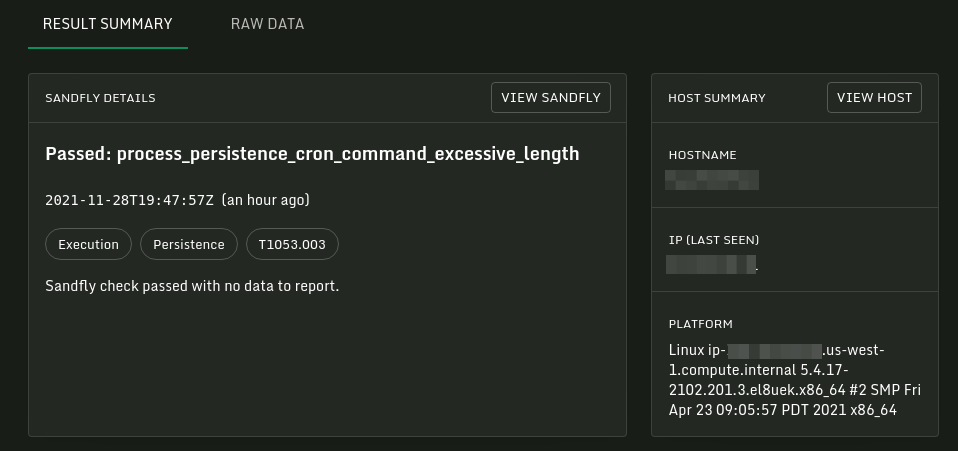Open the Raw Data tab
Screen dimensions: 958x451
pos(267,24)
